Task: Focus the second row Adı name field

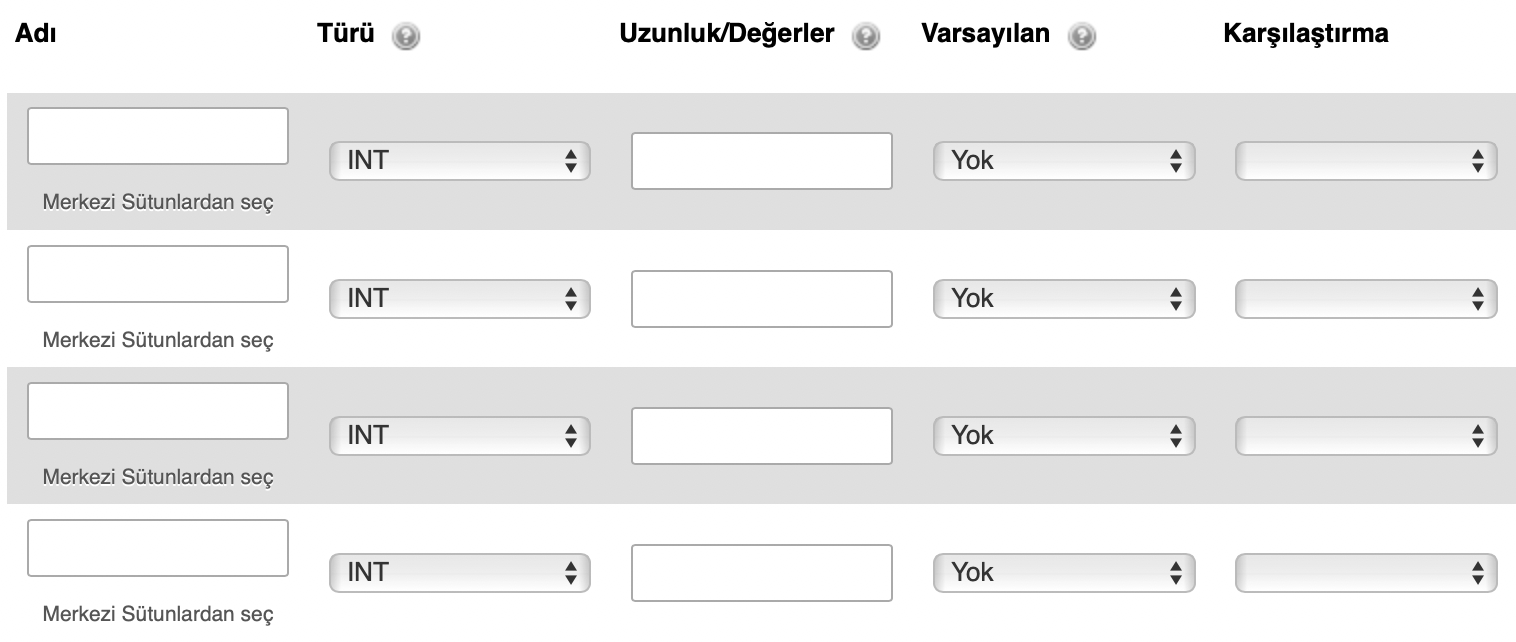Action: click(x=158, y=273)
